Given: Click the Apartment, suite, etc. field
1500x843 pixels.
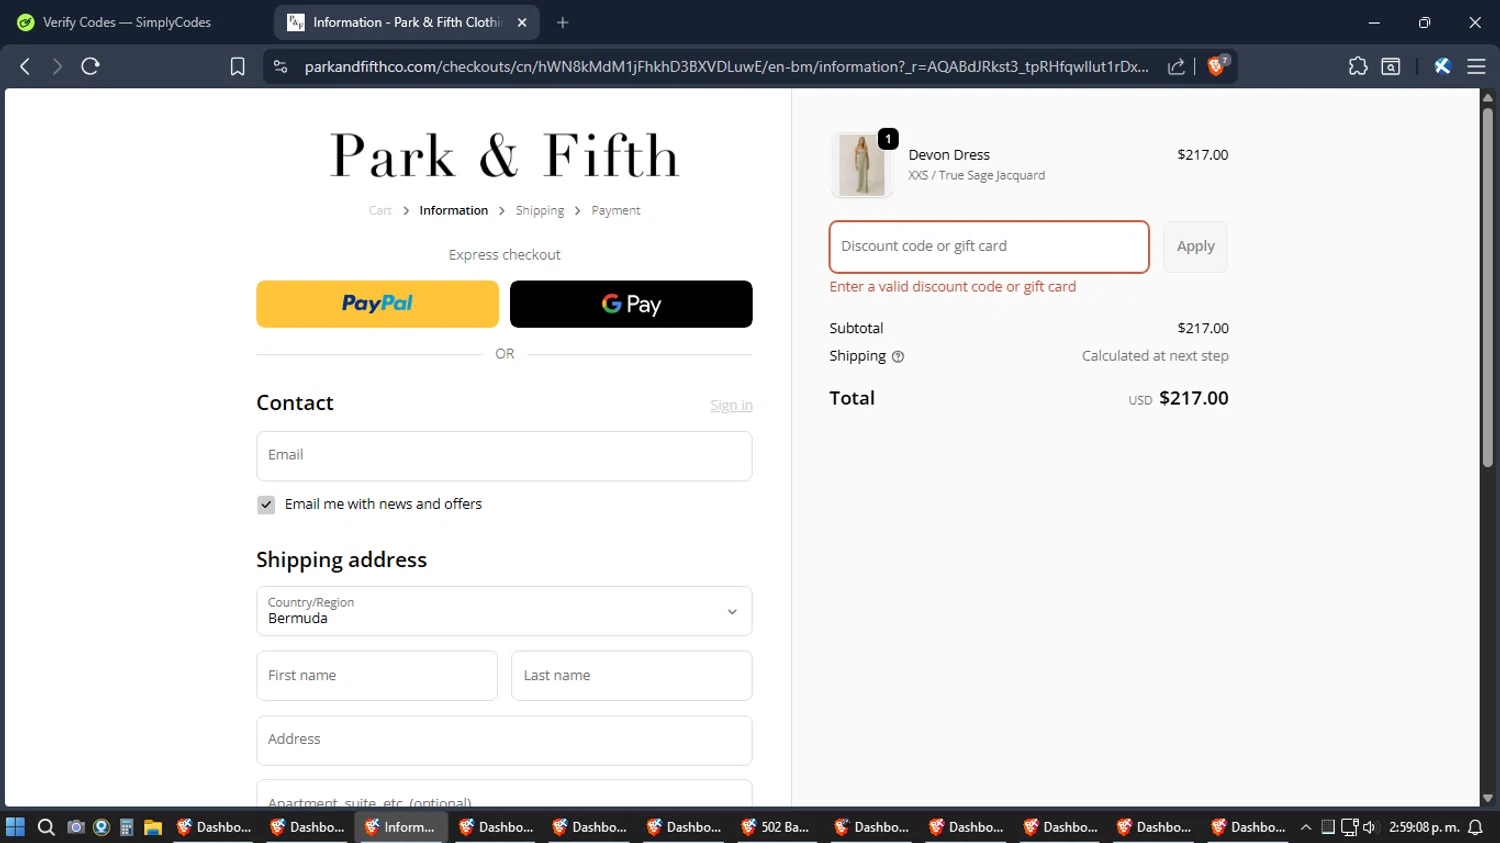Looking at the screenshot, I should (x=504, y=795).
